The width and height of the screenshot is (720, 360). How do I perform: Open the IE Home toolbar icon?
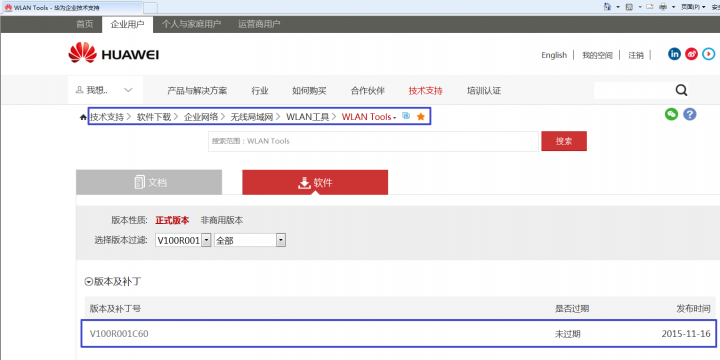608,7
